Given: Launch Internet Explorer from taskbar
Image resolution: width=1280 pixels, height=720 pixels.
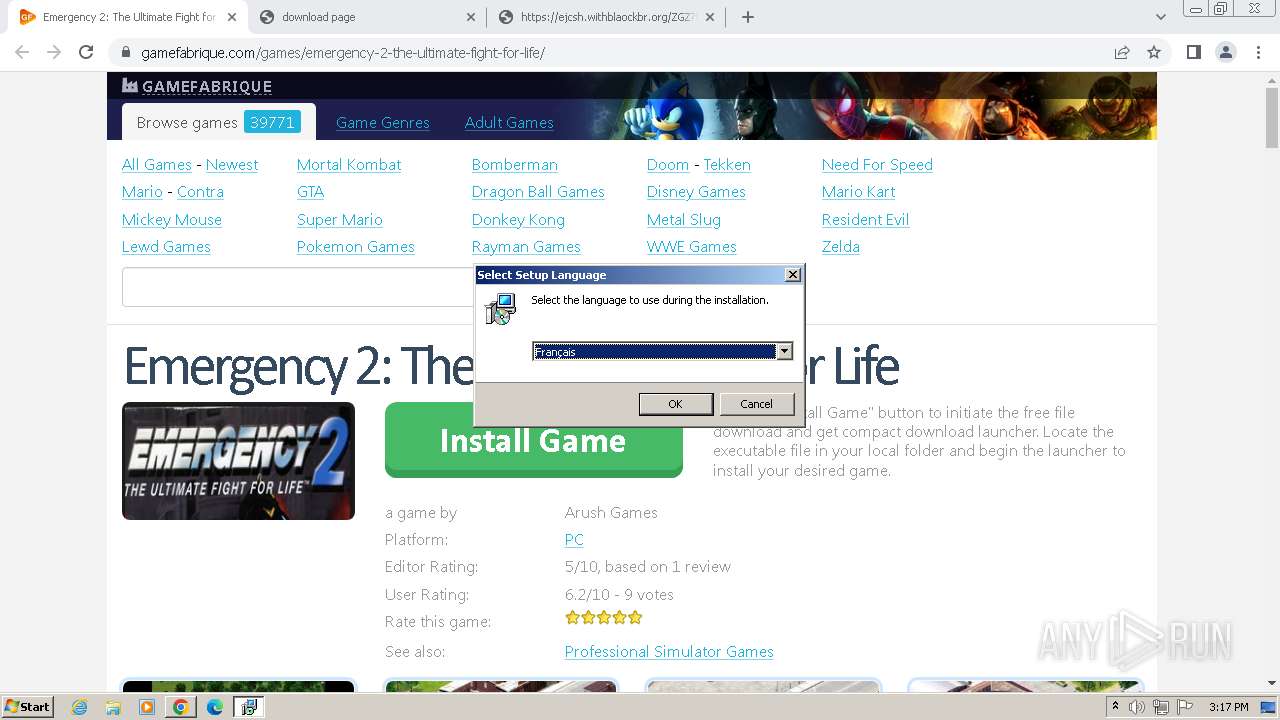Looking at the screenshot, I should (x=79, y=707).
